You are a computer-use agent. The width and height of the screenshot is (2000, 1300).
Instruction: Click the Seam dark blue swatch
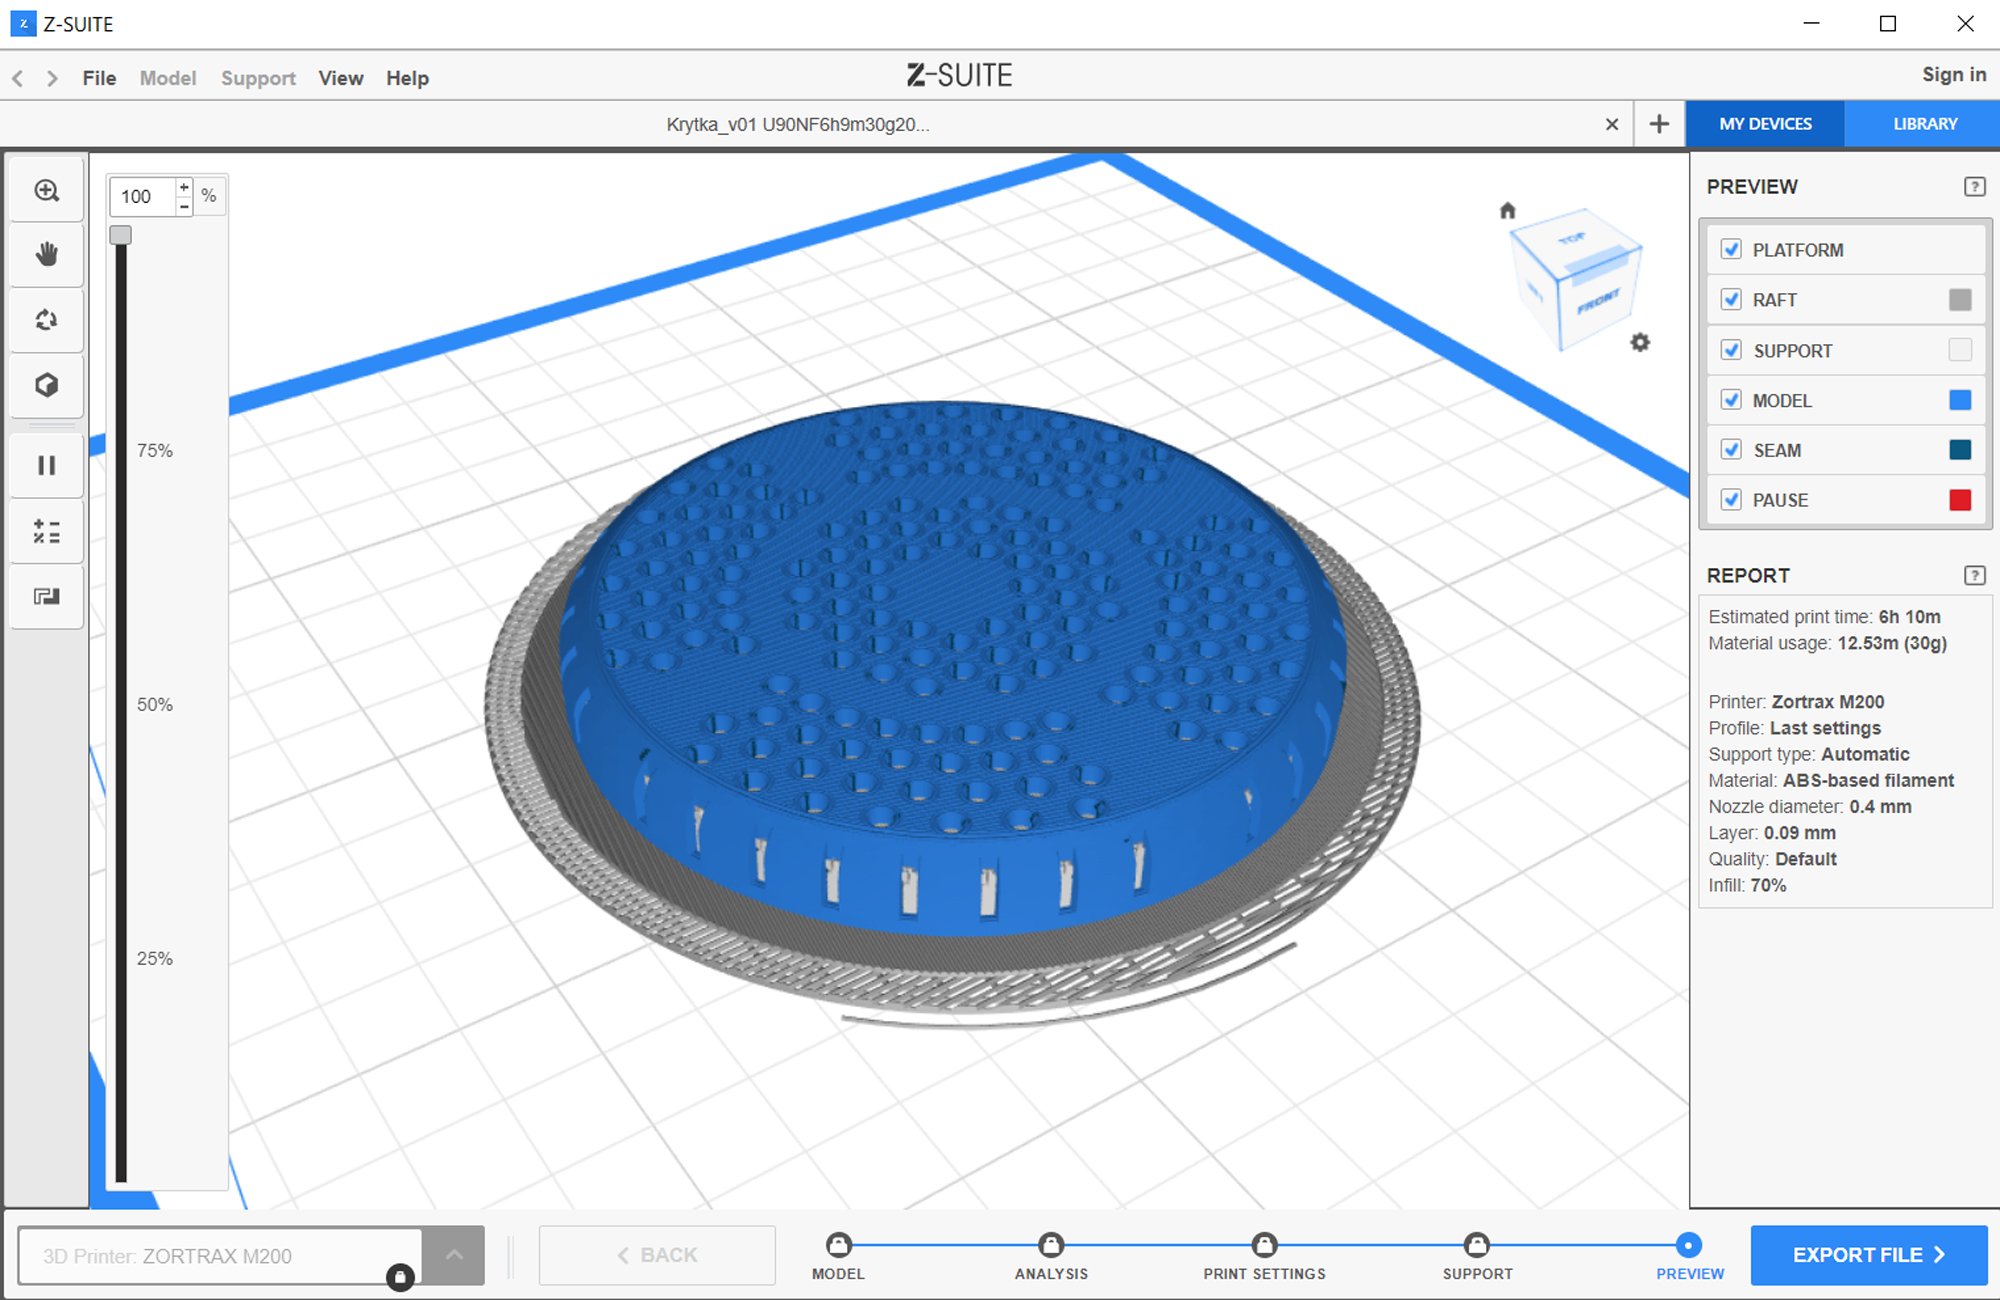(x=1960, y=450)
